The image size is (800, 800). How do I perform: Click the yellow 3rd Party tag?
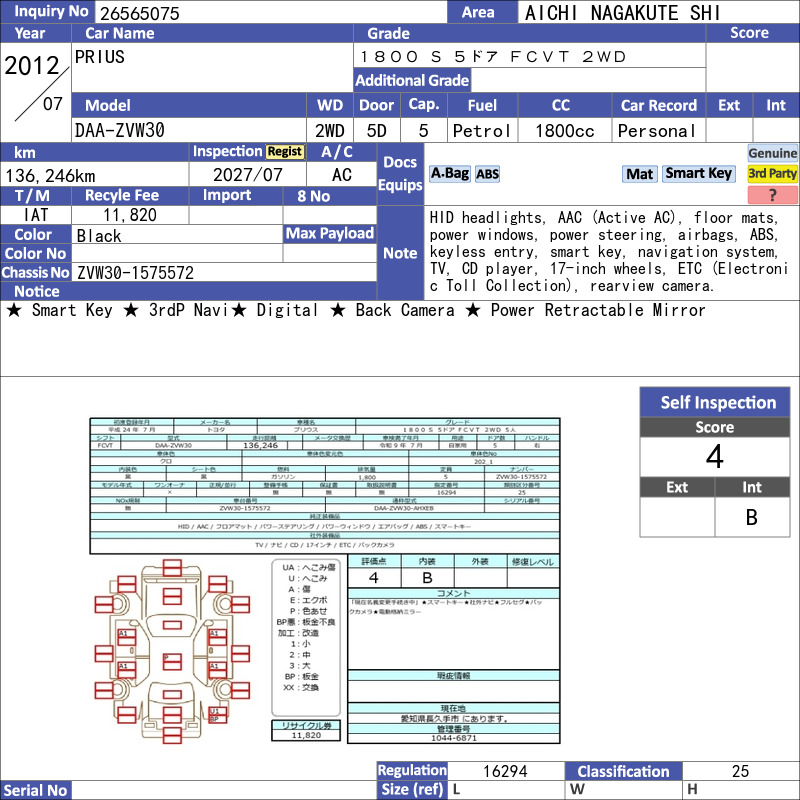click(x=772, y=174)
